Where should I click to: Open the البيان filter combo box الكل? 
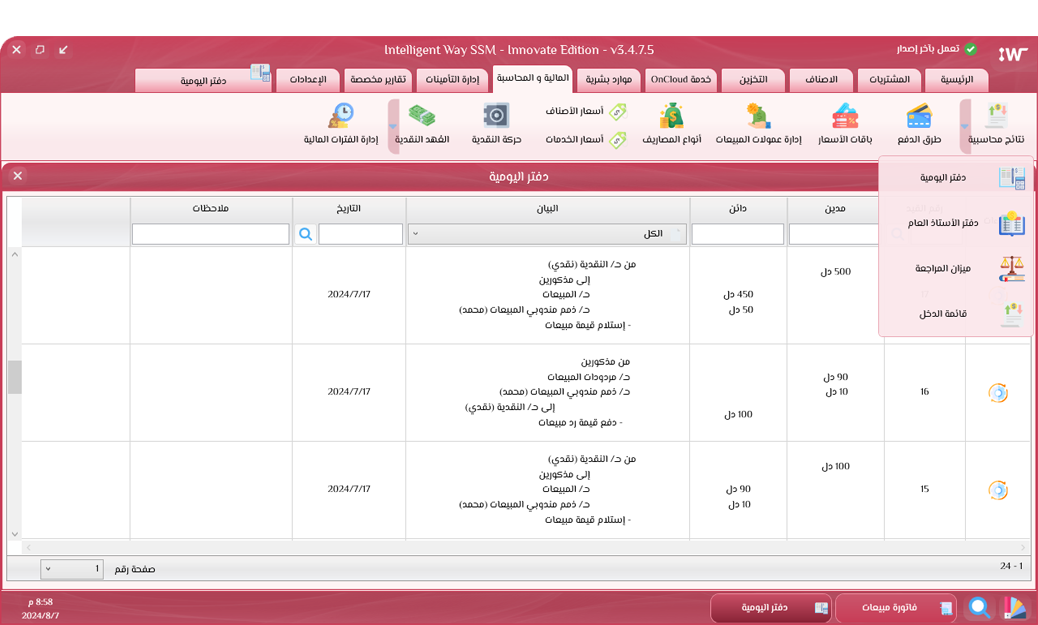pyautogui.click(x=547, y=234)
